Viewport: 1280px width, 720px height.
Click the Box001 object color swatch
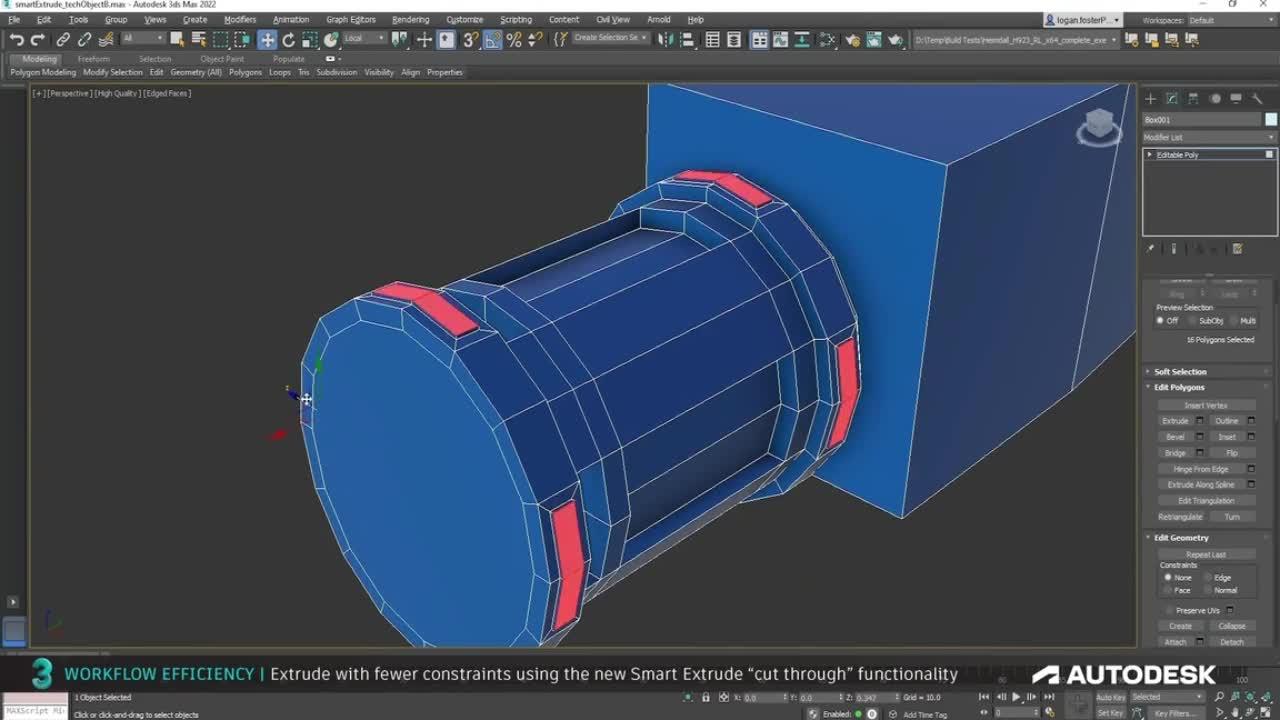[1271, 119]
